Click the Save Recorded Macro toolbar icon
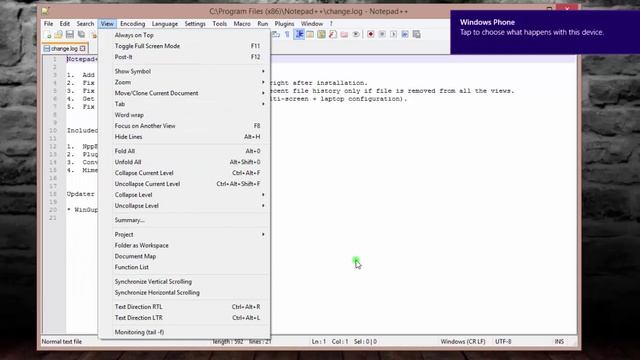 pos(416,35)
